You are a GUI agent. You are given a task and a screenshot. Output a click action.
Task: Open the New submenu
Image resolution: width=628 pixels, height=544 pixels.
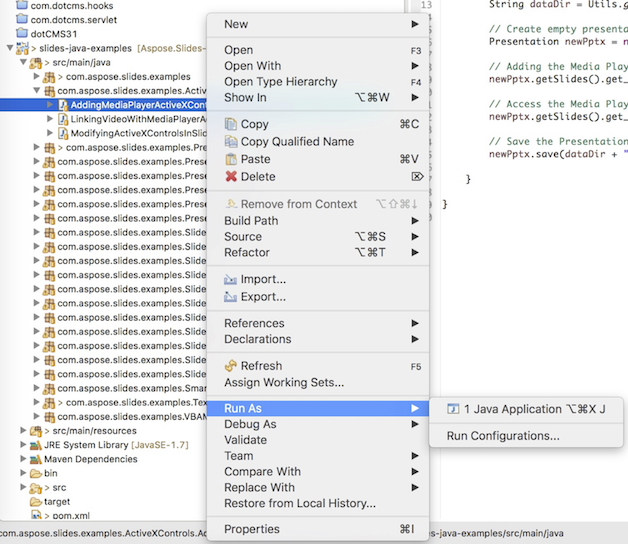tap(318, 24)
